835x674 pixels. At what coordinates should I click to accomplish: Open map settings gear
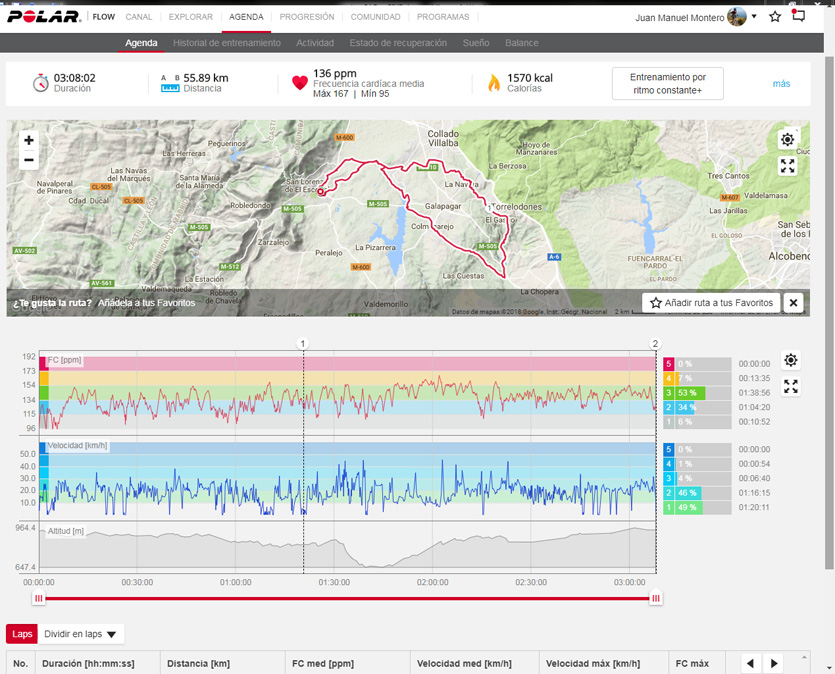click(788, 140)
